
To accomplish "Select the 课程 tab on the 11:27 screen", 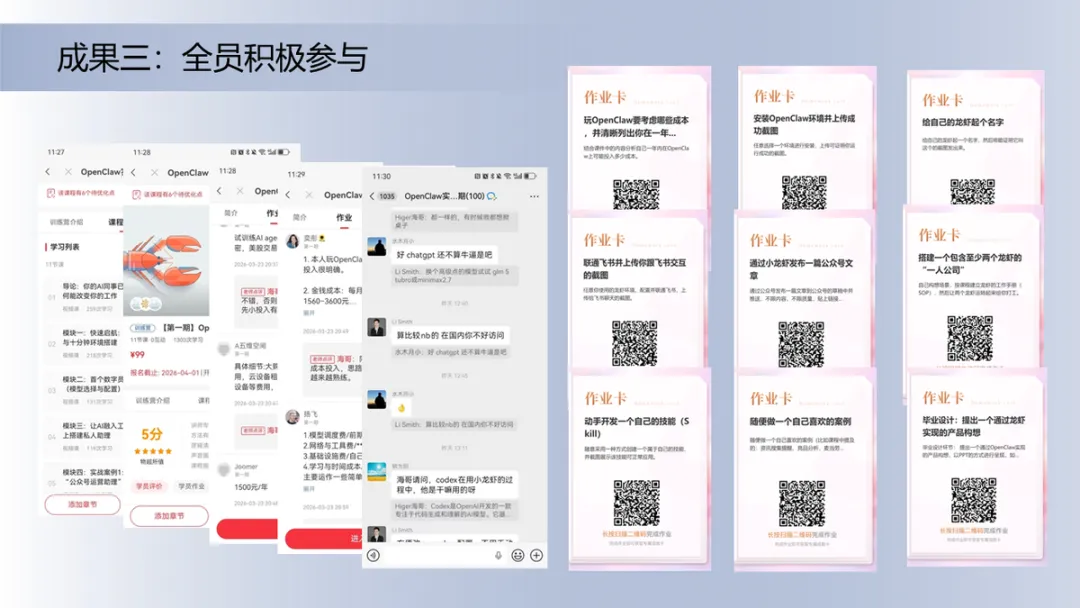I will pyautogui.click(x=116, y=222).
